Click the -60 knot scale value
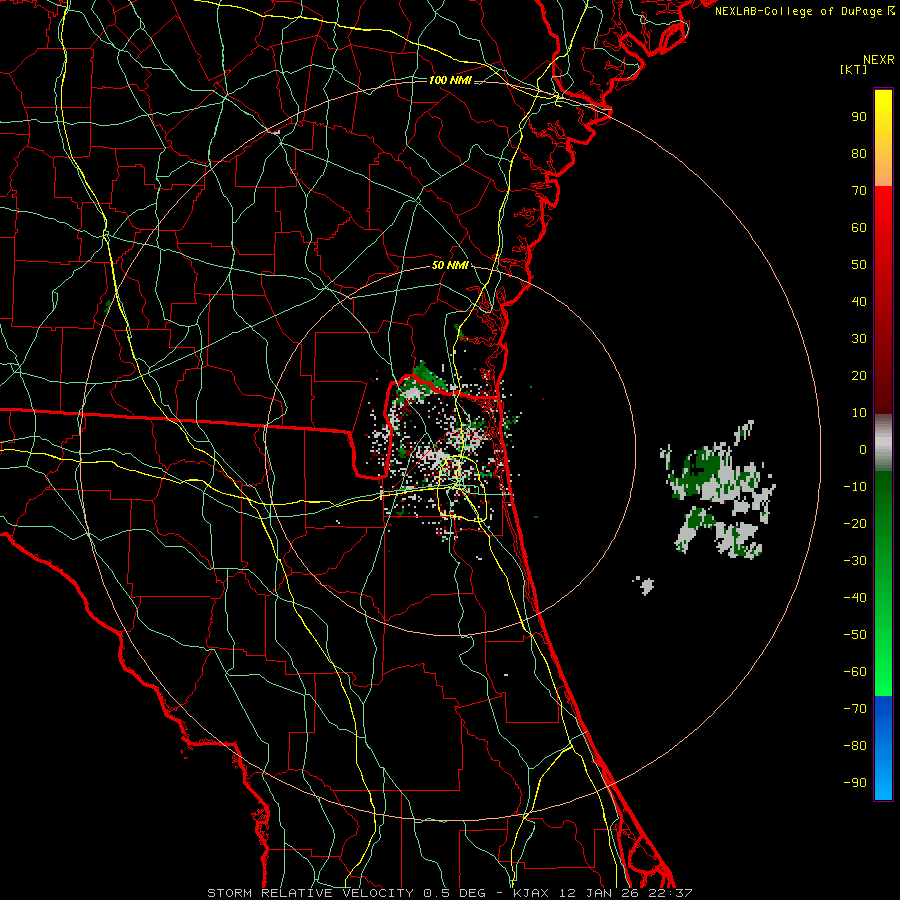Screen dimensions: 900x900 855,672
